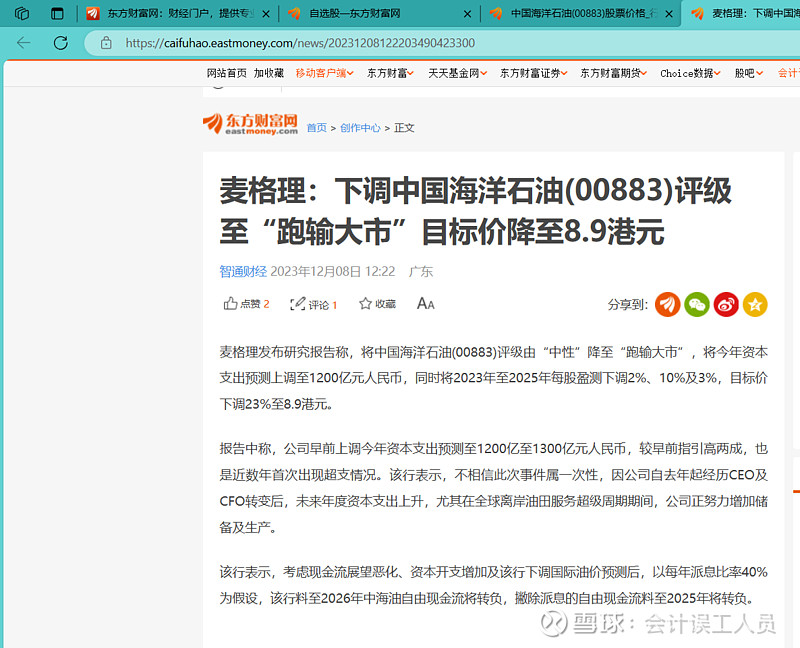Like the article with the 点赞 thumbs-up
The image size is (800, 648).
pos(246,304)
